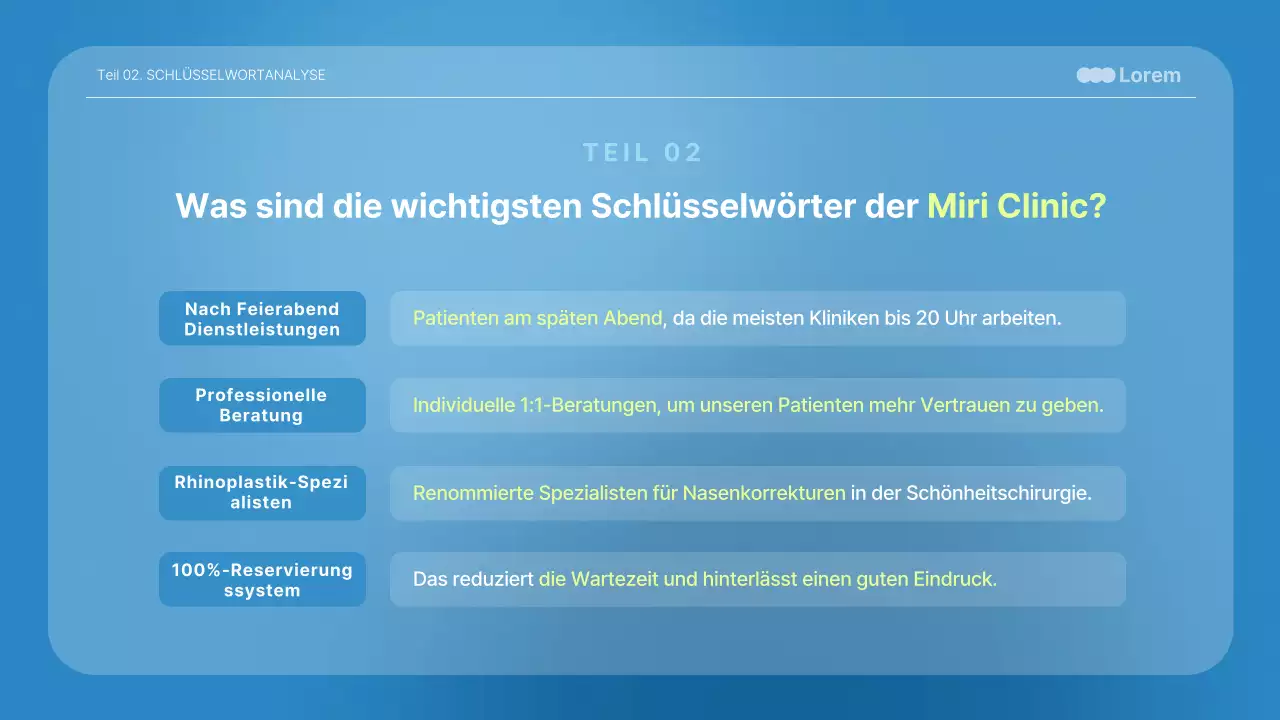Select the slide title question text
1280x720 pixels.
coord(640,205)
